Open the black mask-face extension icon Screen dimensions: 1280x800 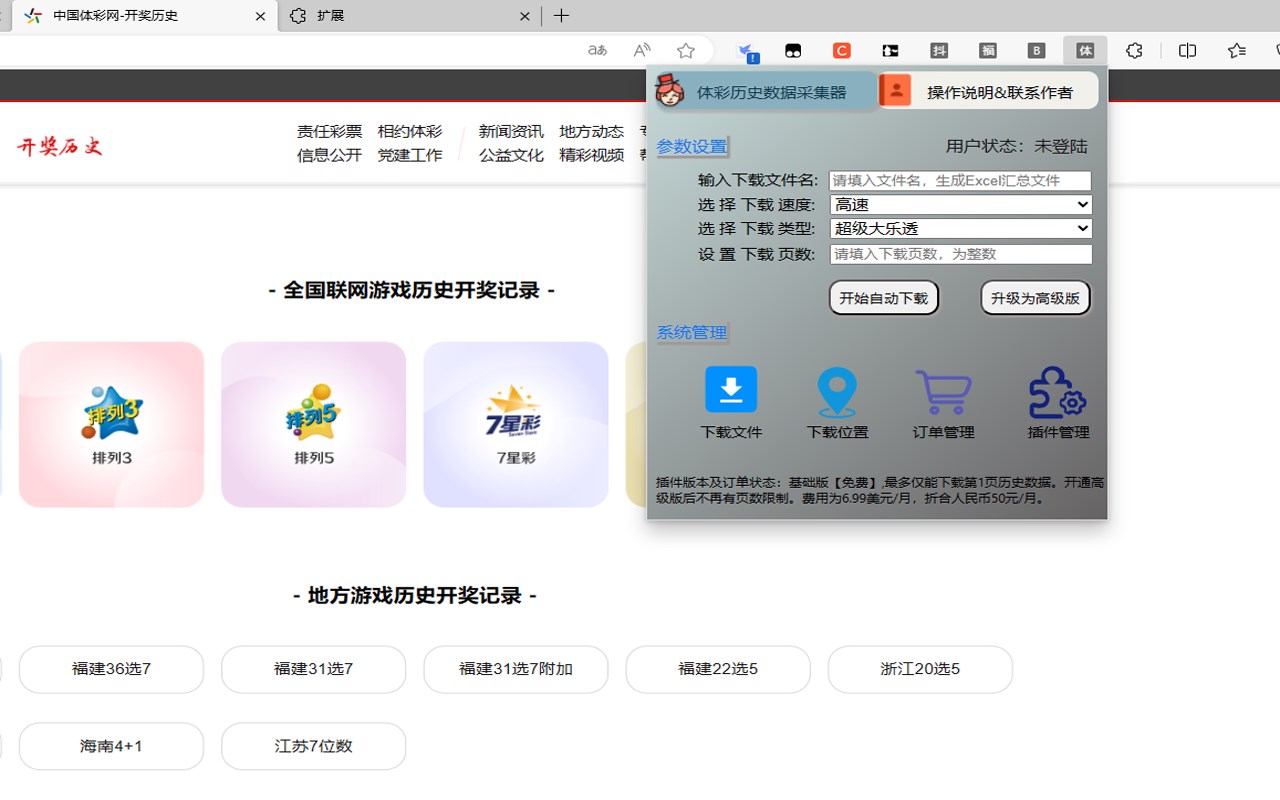click(x=793, y=50)
